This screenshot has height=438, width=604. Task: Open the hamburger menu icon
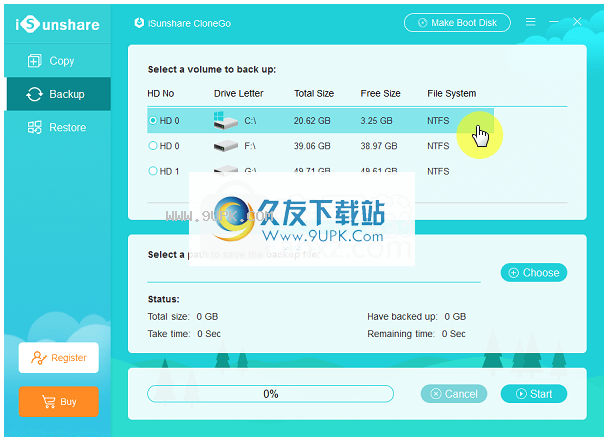point(530,22)
